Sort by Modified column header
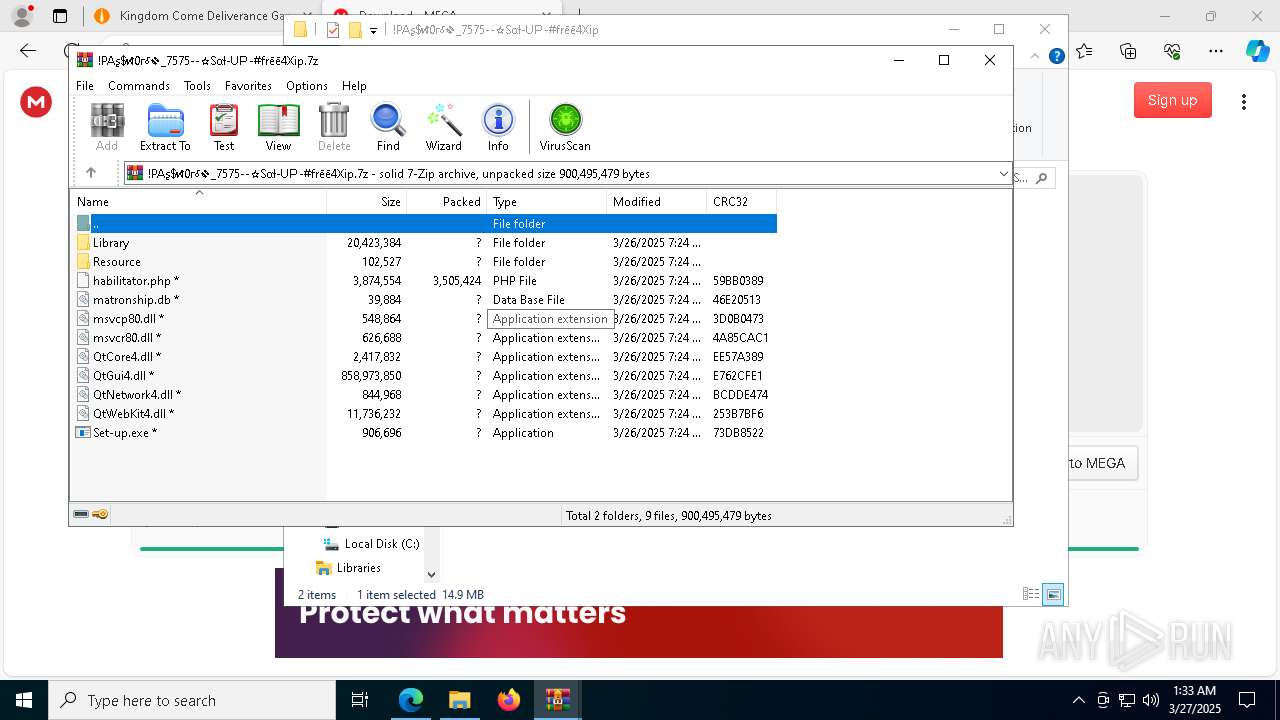Image resolution: width=1280 pixels, height=720 pixels. point(656,202)
